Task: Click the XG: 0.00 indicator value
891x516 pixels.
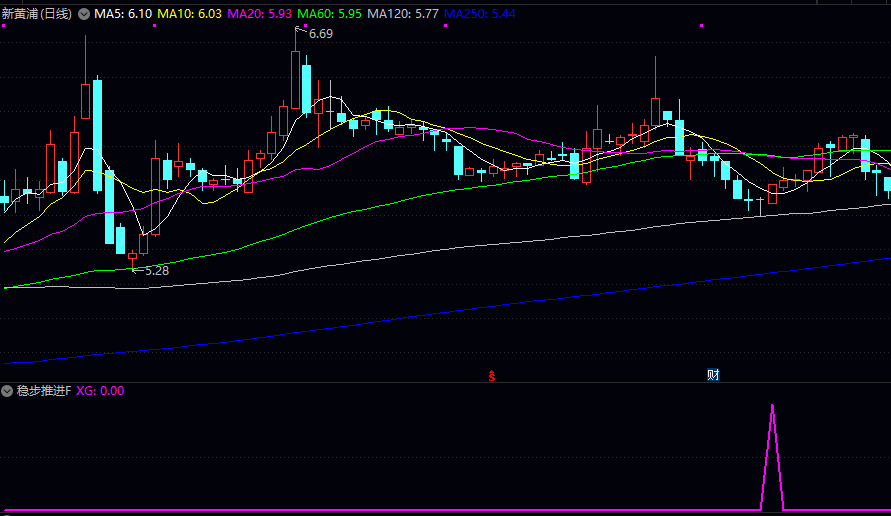Action: click(100, 391)
